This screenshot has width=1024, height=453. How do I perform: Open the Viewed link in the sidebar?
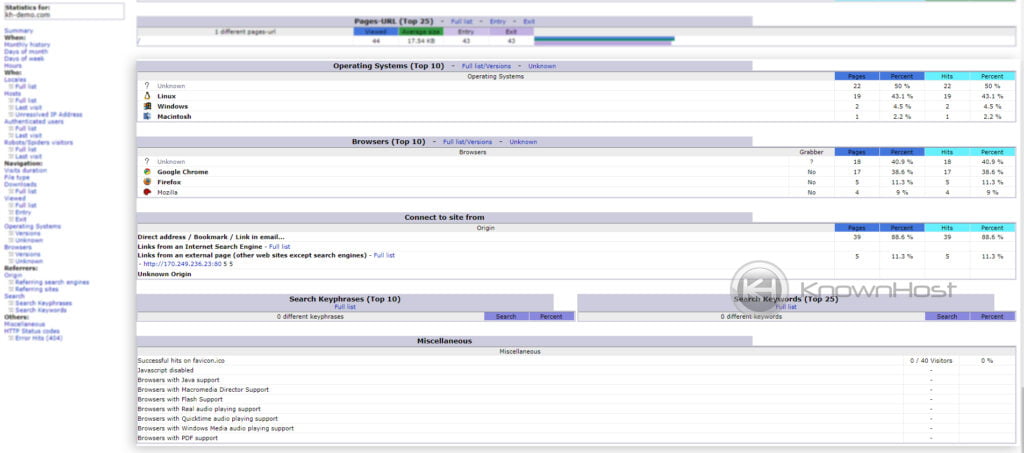coord(15,198)
